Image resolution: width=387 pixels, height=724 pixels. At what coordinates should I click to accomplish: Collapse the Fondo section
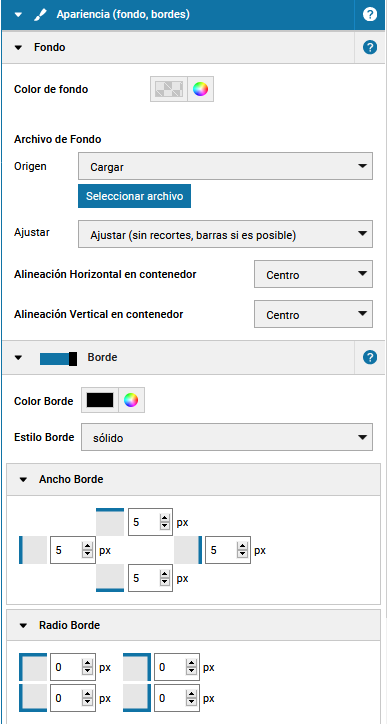coord(18,47)
